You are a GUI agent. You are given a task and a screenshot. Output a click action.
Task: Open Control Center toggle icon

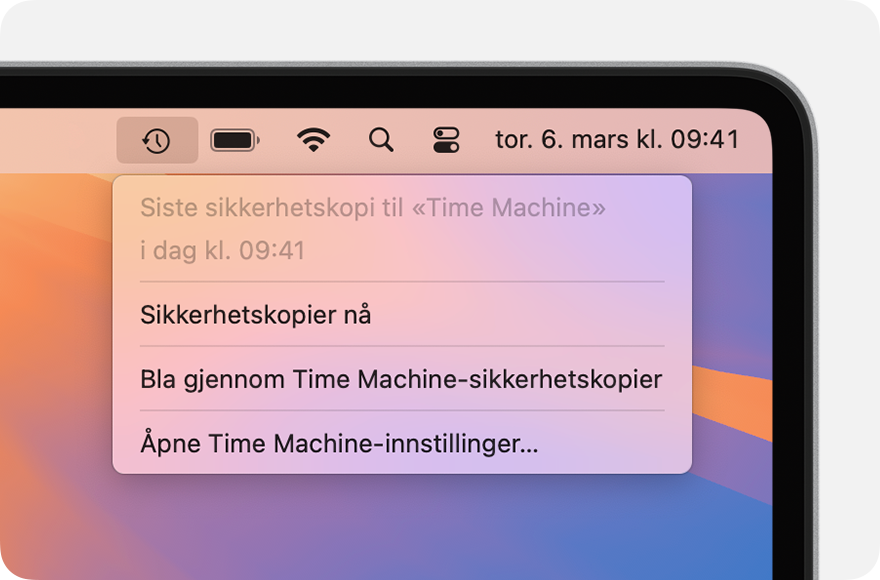click(x=446, y=140)
